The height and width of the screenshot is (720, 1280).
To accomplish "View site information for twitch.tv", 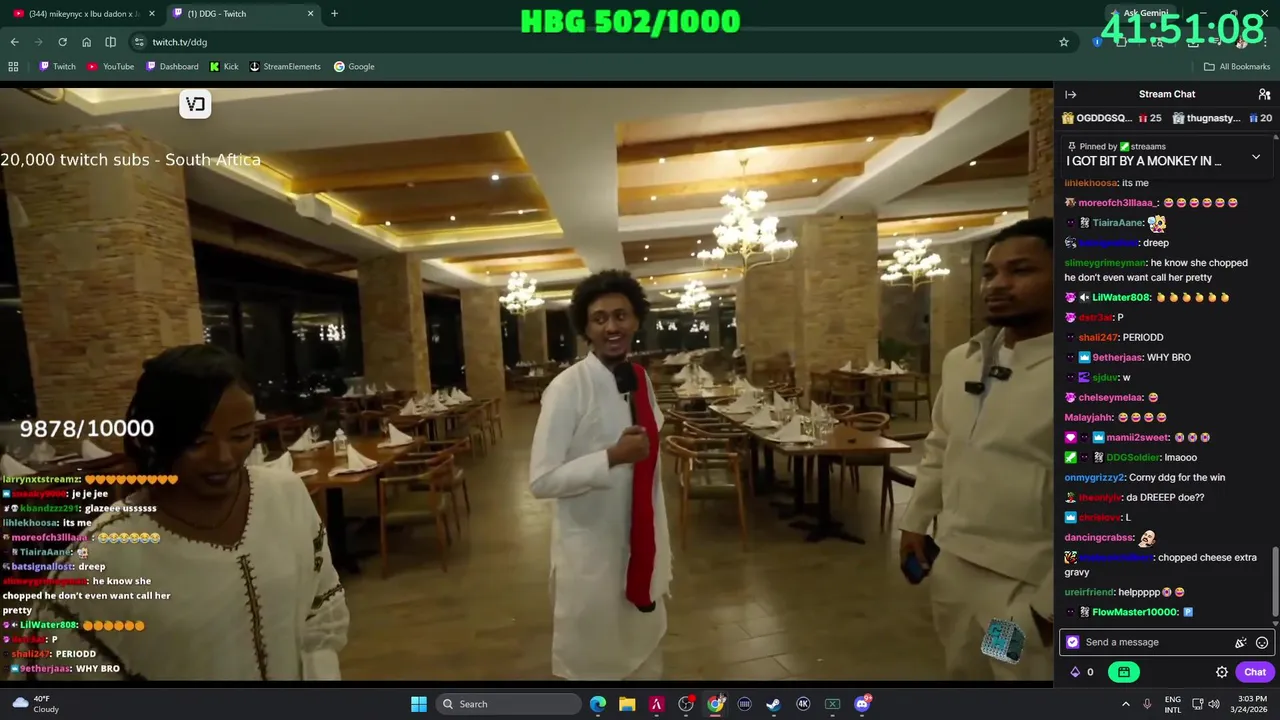I will click(139, 42).
